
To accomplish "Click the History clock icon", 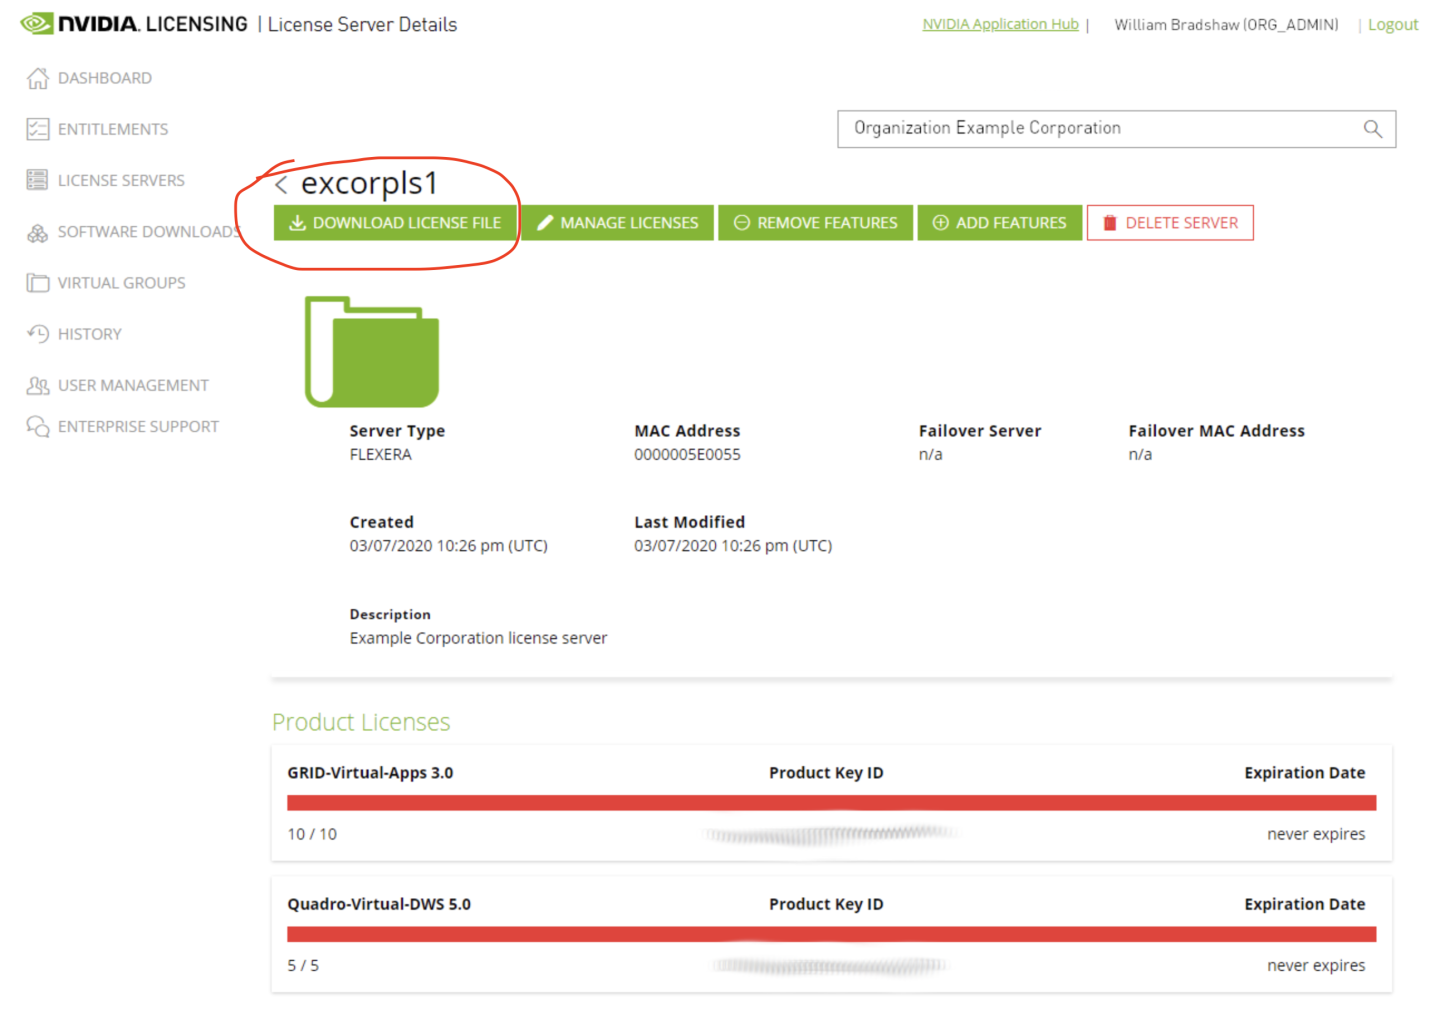I will tap(38, 334).
